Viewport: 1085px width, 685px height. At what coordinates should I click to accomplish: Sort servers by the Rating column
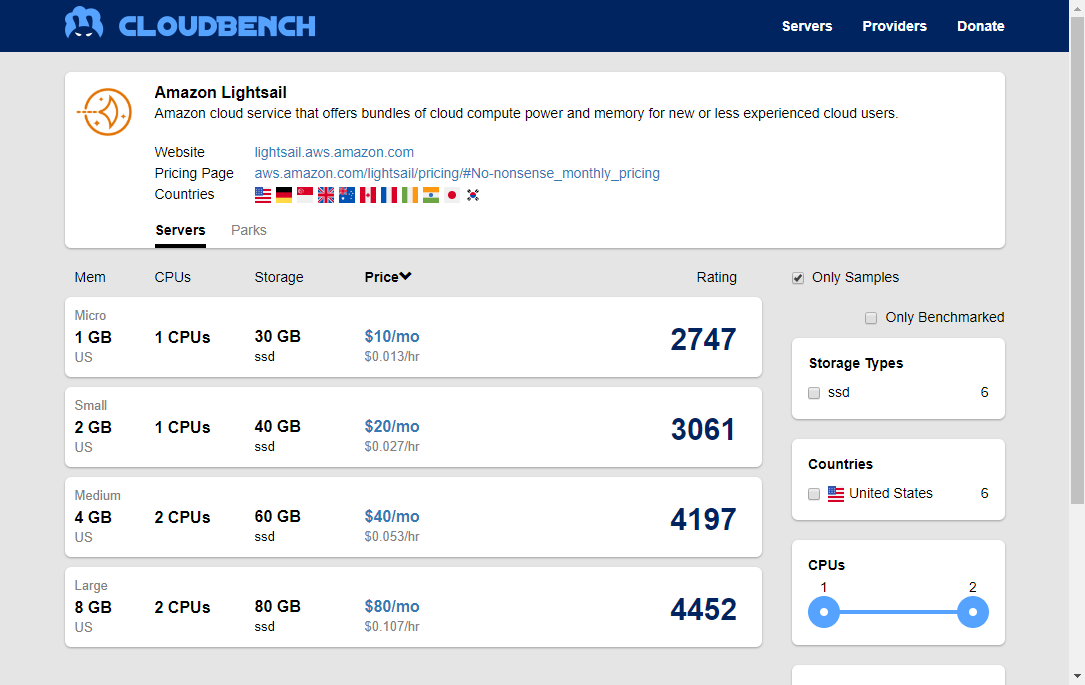click(x=716, y=277)
